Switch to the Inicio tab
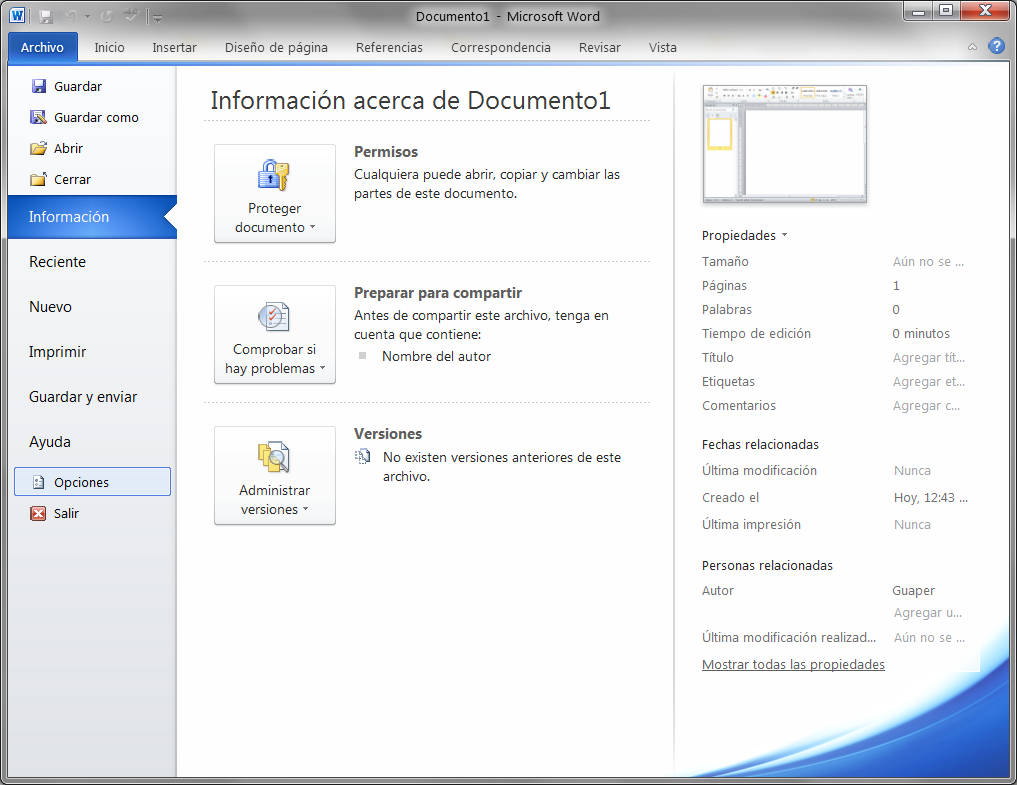This screenshot has width=1017, height=785. pos(109,47)
